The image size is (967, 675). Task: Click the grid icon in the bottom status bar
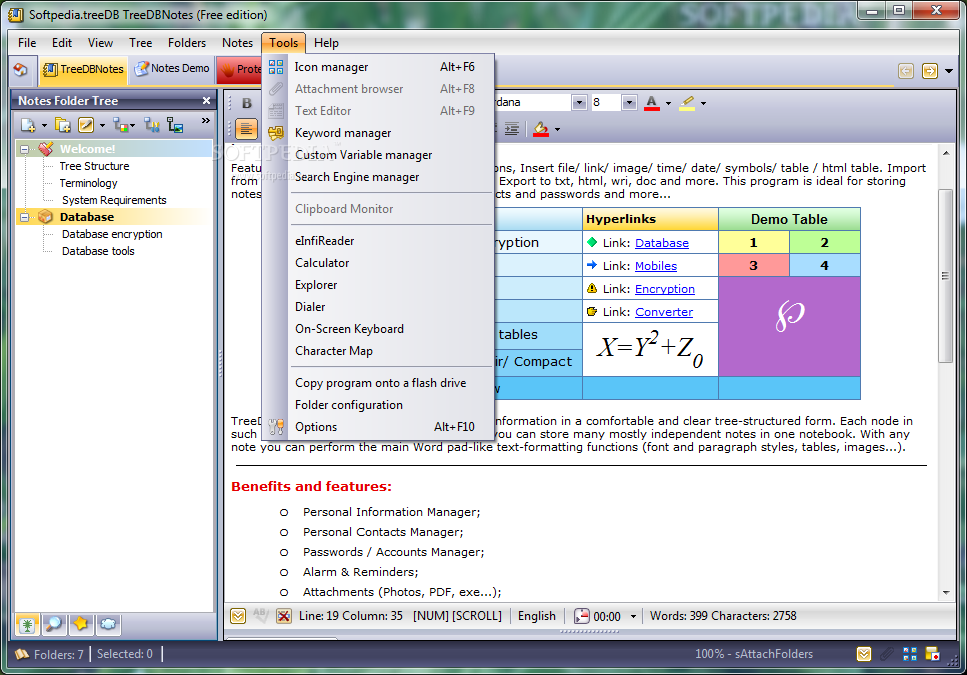click(910, 654)
